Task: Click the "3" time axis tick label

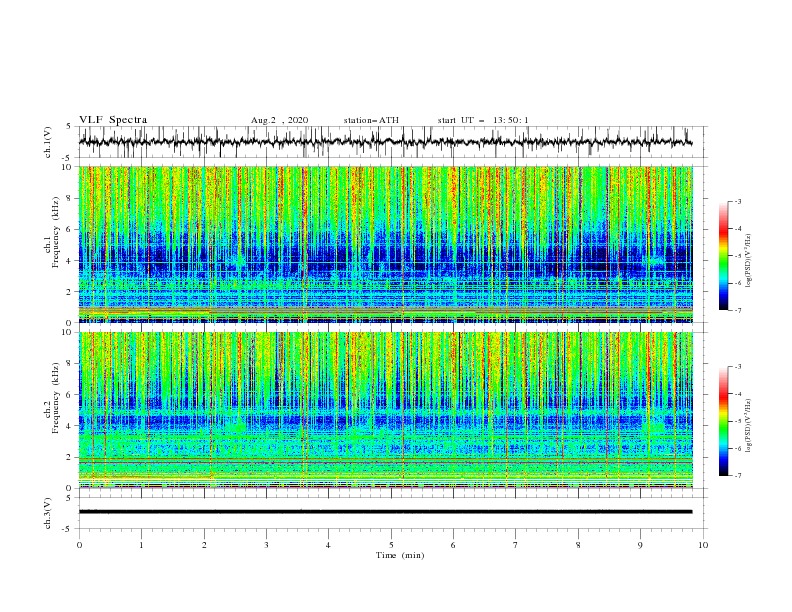Action: (266, 545)
